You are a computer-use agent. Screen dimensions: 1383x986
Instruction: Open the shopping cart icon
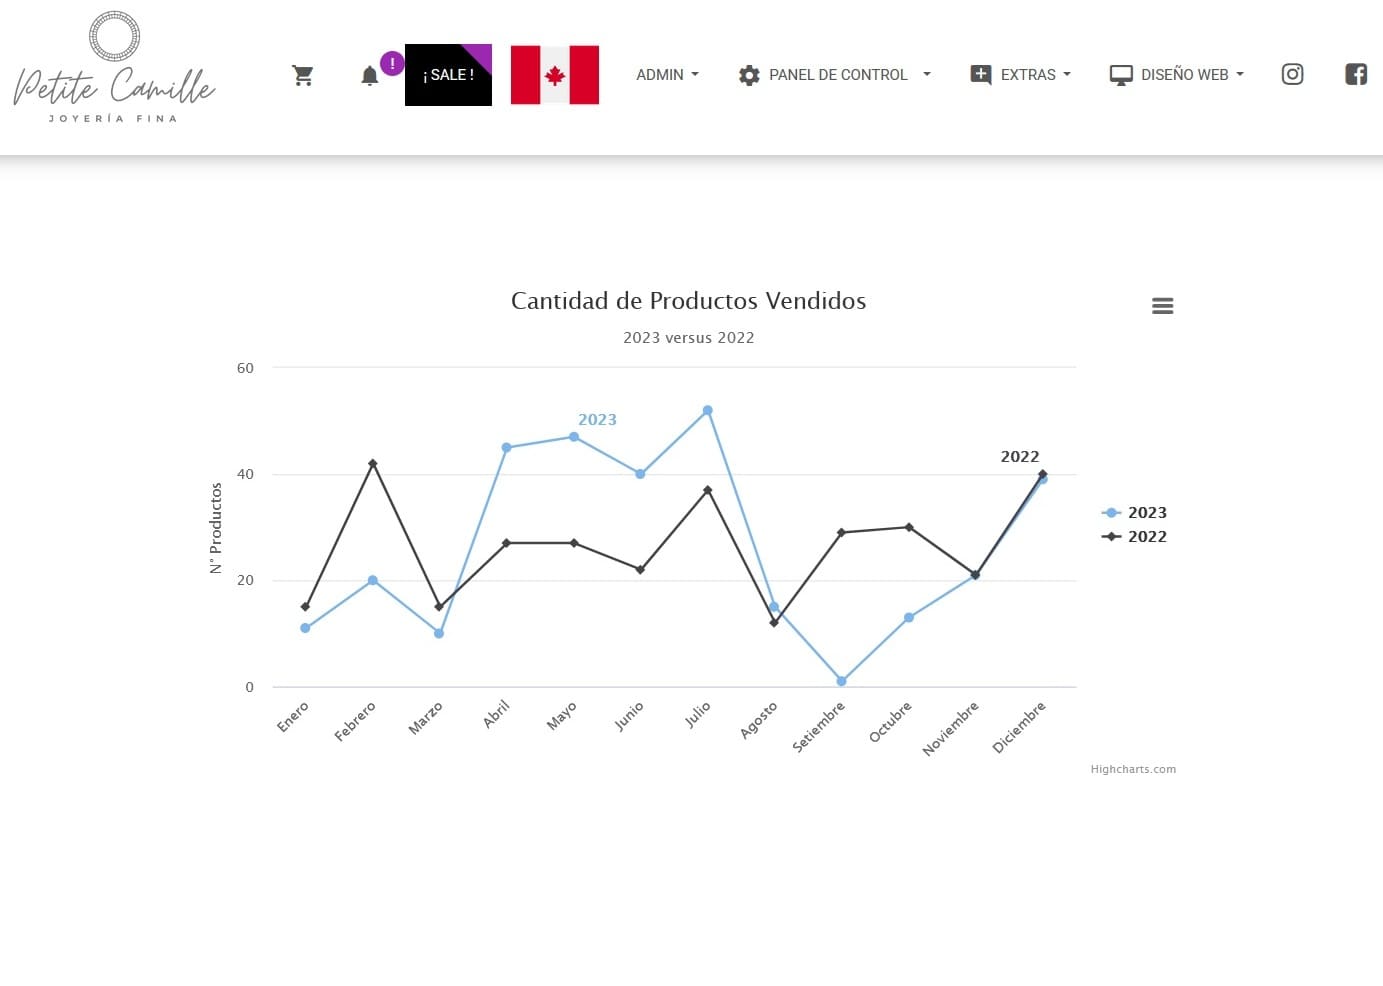(x=303, y=74)
